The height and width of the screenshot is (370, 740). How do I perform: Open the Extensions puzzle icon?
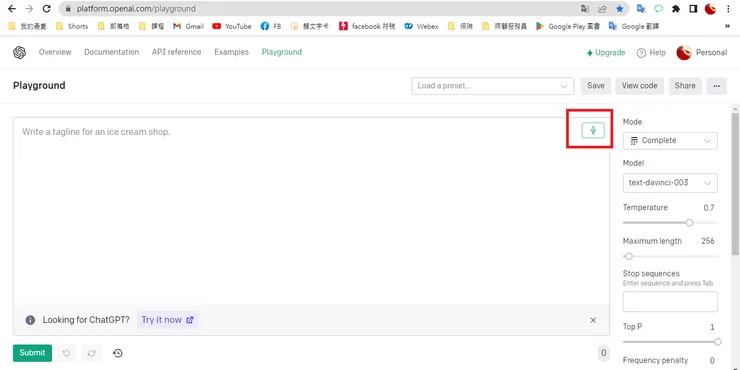[676, 8]
